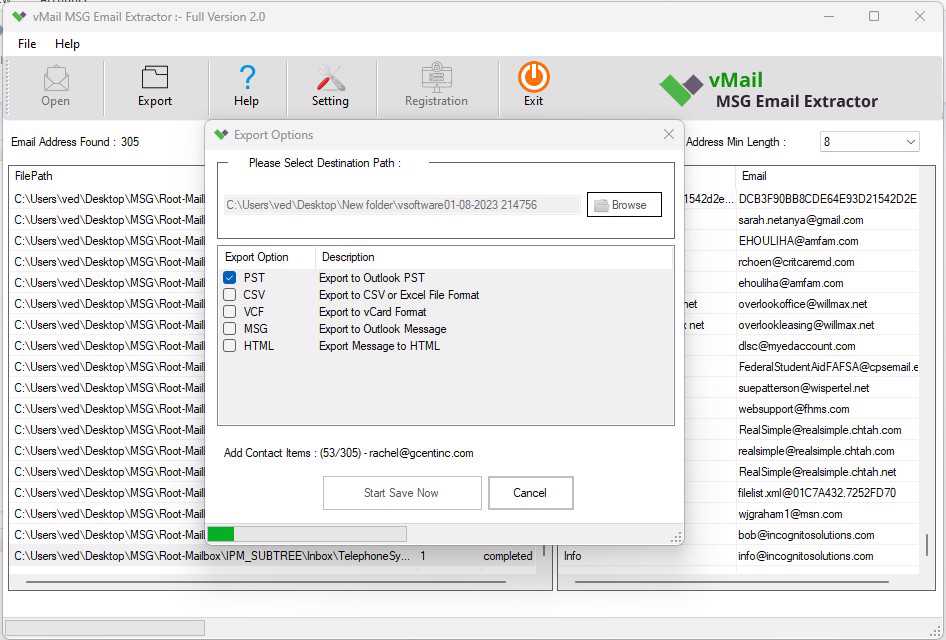The image size is (946, 640).
Task: Select EHOULIHA@amfam.com email row
Action: point(798,241)
